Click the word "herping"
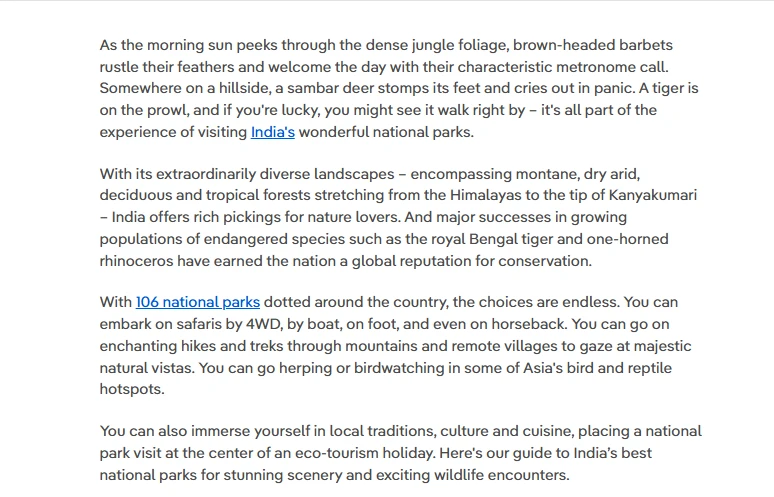 coord(306,368)
